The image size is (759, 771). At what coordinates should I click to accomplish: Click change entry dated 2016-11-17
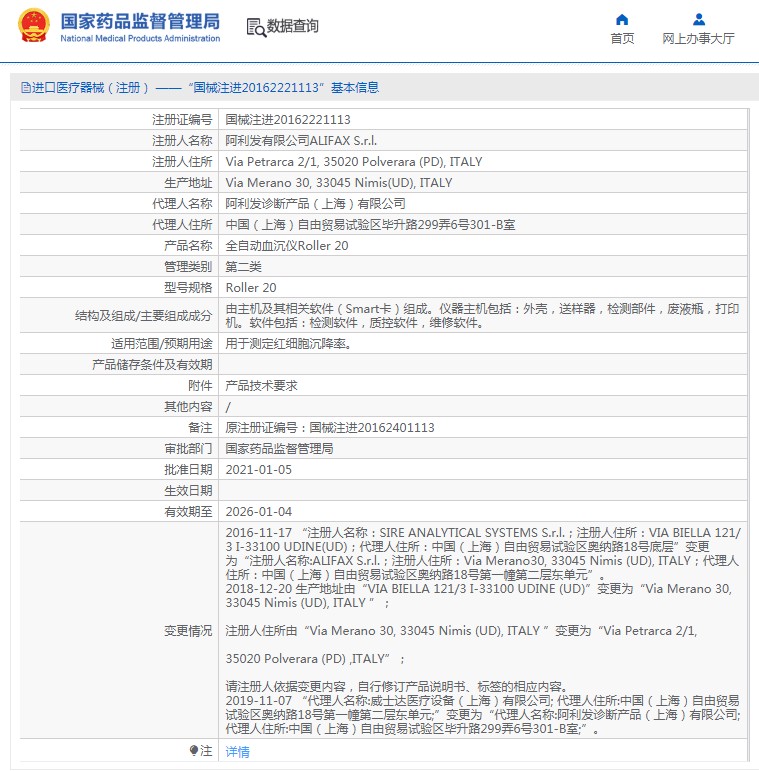pos(483,554)
